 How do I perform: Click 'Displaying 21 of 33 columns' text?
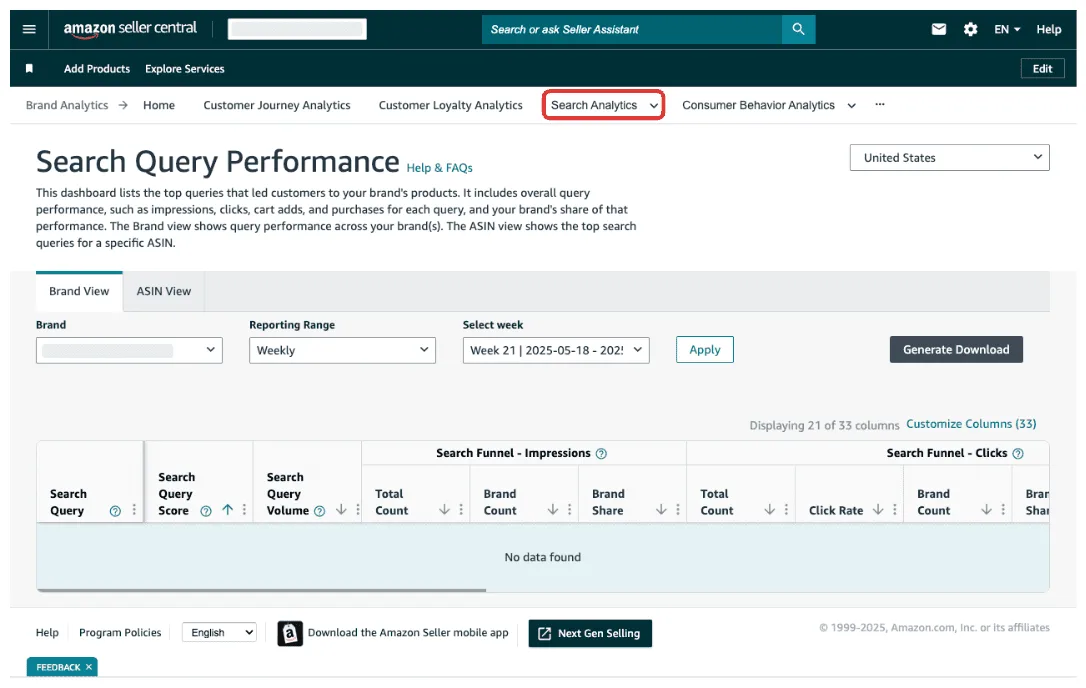824,425
